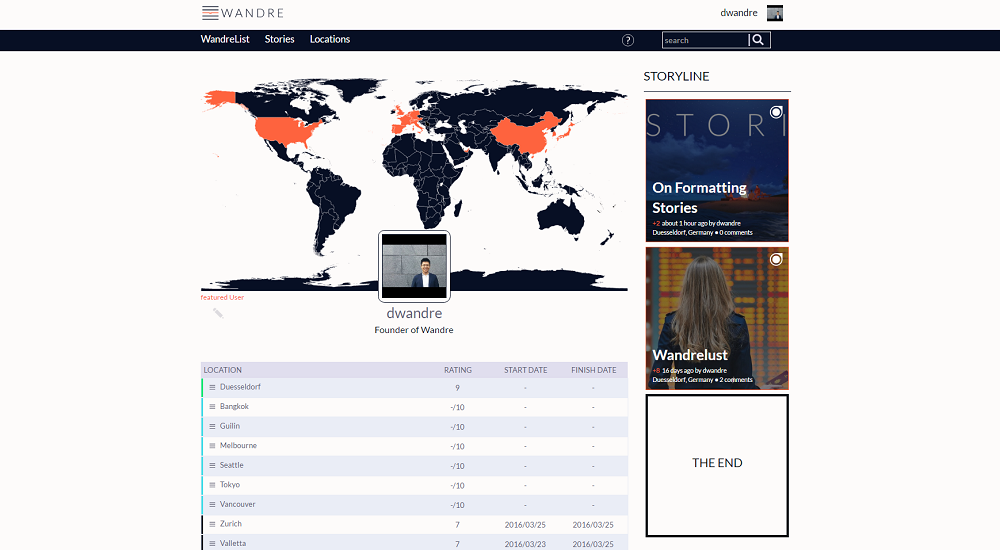
Task: Sort by the RATING column header
Action: coord(458,370)
